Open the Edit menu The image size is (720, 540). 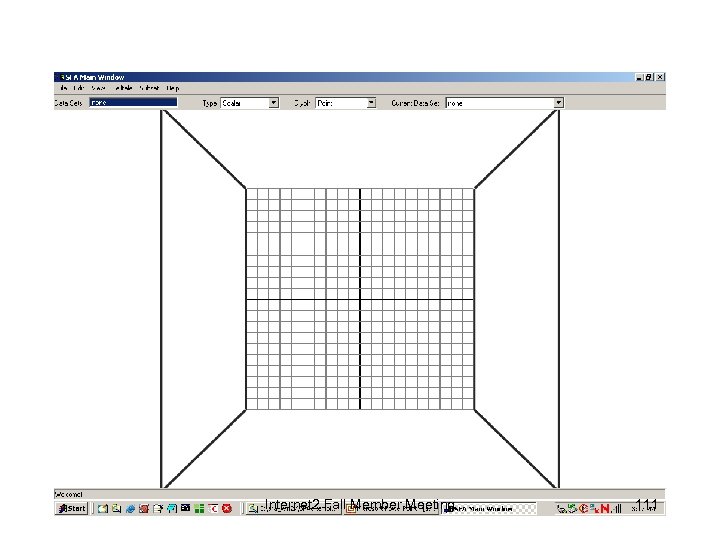point(79,88)
